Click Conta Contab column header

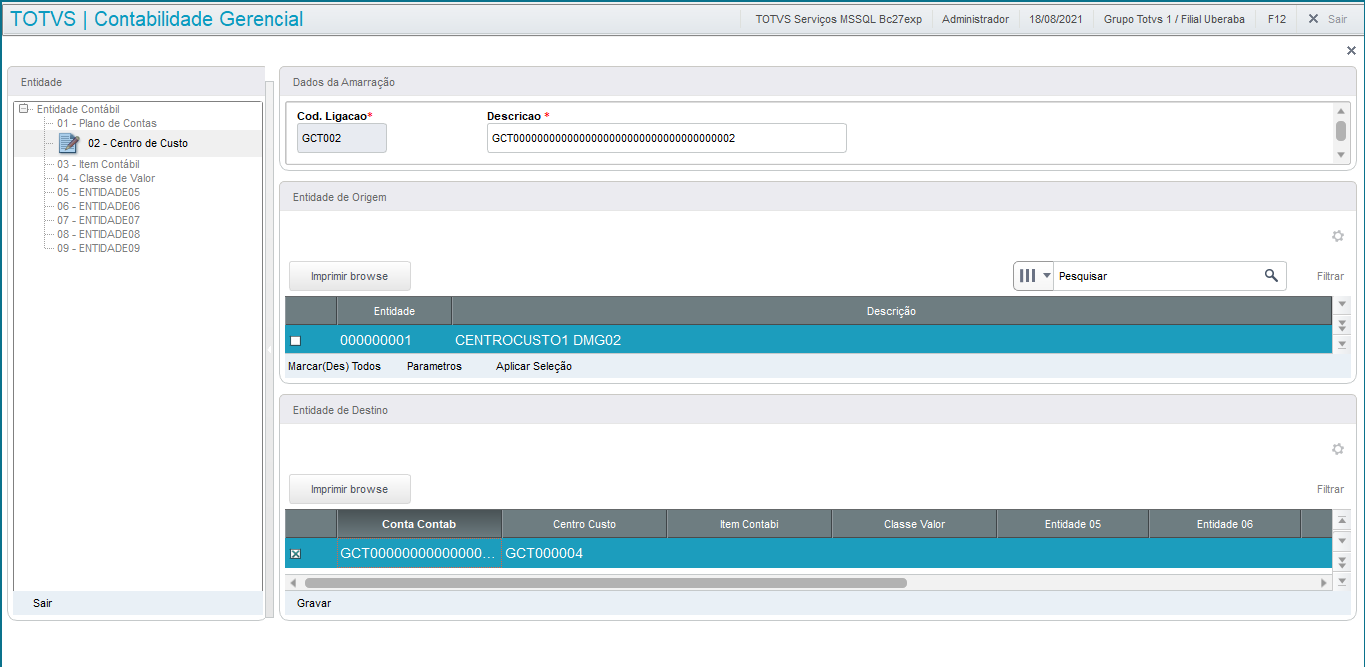tap(419, 524)
